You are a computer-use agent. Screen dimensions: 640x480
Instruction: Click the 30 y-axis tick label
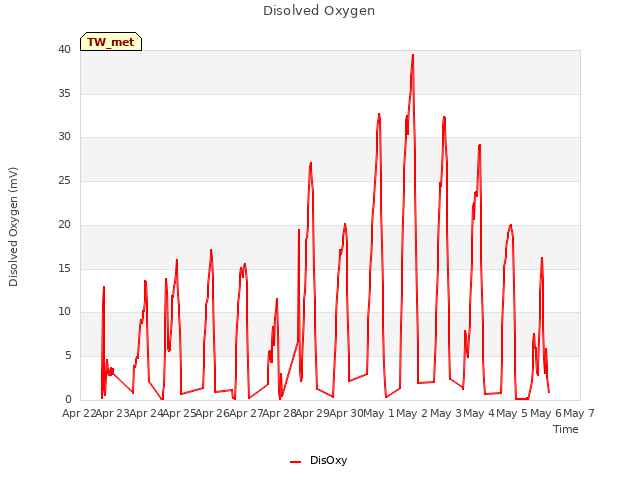tap(64, 137)
